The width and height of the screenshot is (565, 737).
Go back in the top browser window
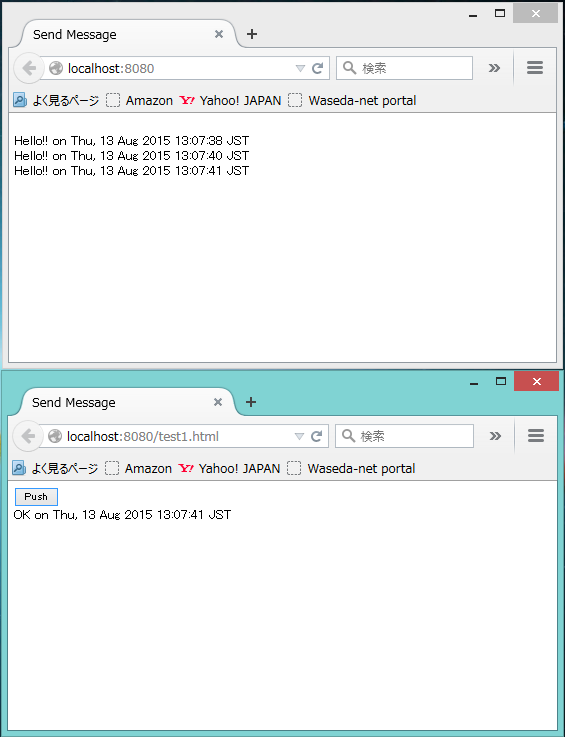29,69
